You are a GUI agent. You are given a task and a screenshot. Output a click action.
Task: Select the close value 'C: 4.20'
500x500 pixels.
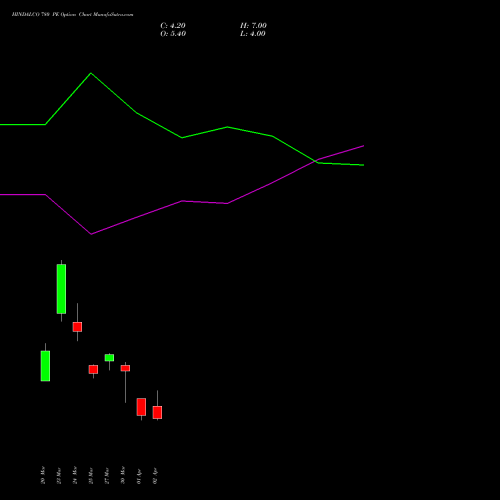click(x=173, y=26)
